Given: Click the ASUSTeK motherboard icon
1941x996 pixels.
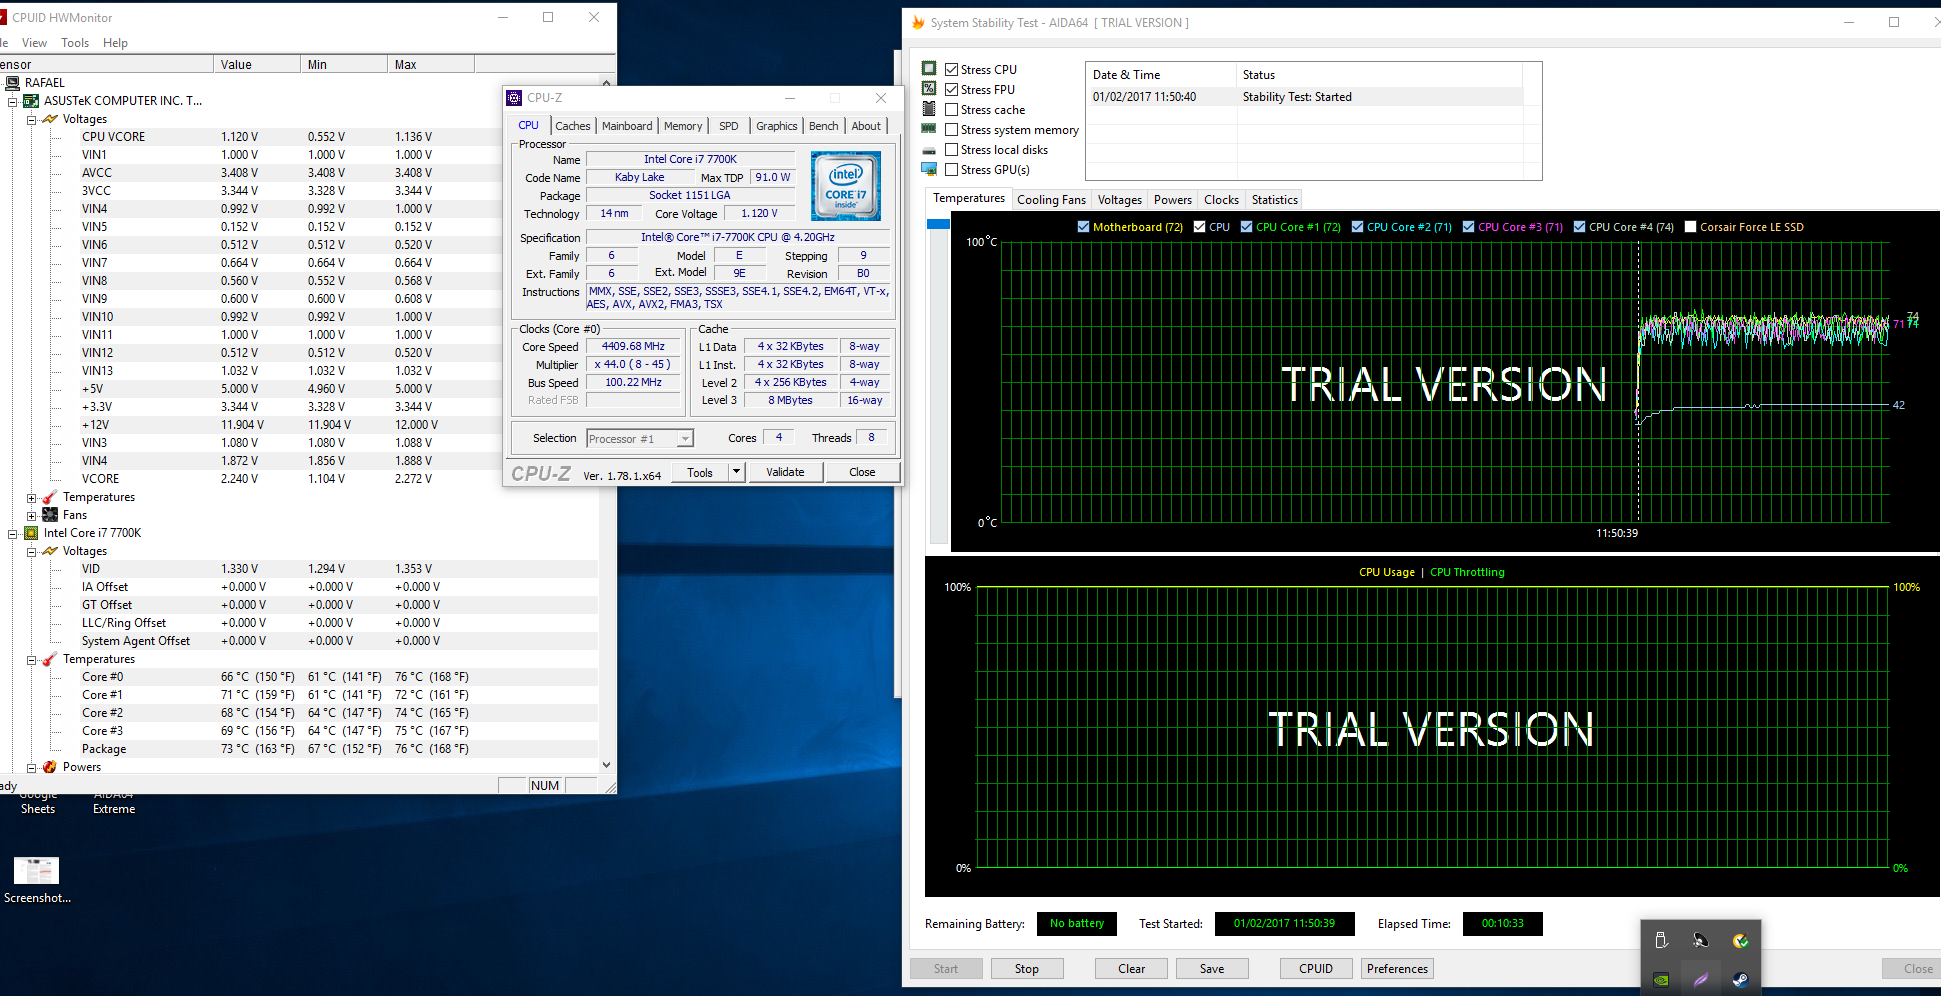Looking at the screenshot, I should pyautogui.click(x=32, y=101).
